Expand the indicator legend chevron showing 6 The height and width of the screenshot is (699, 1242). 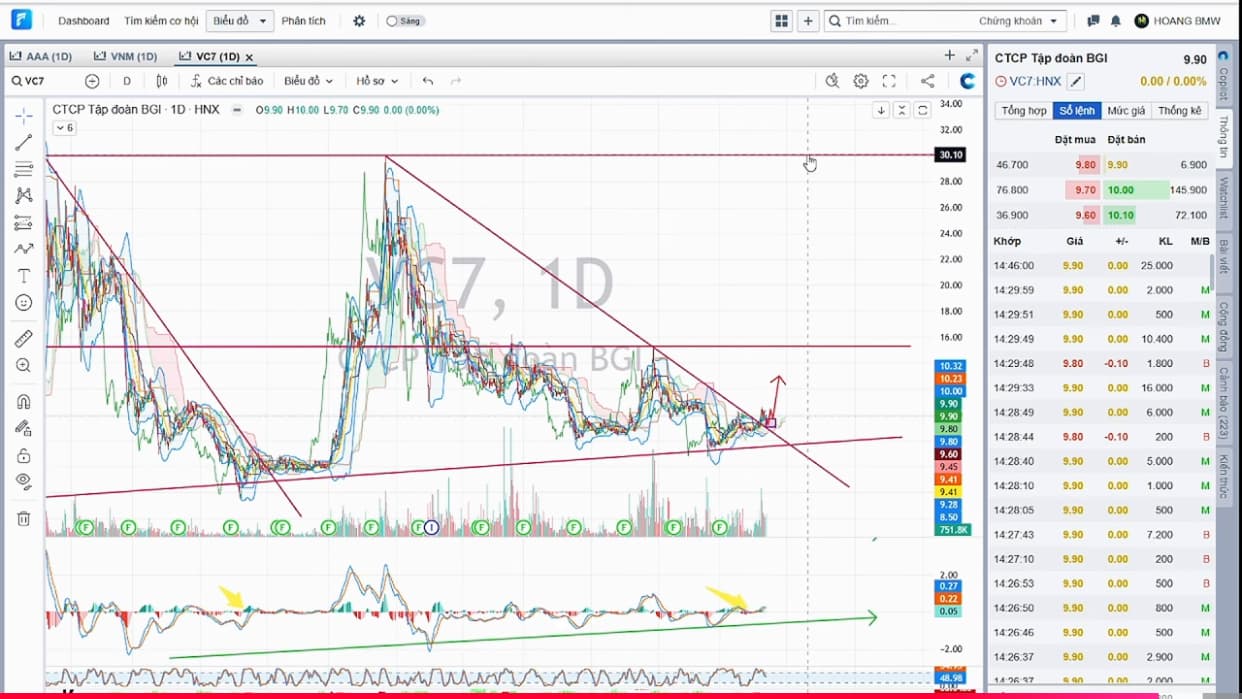click(x=63, y=128)
